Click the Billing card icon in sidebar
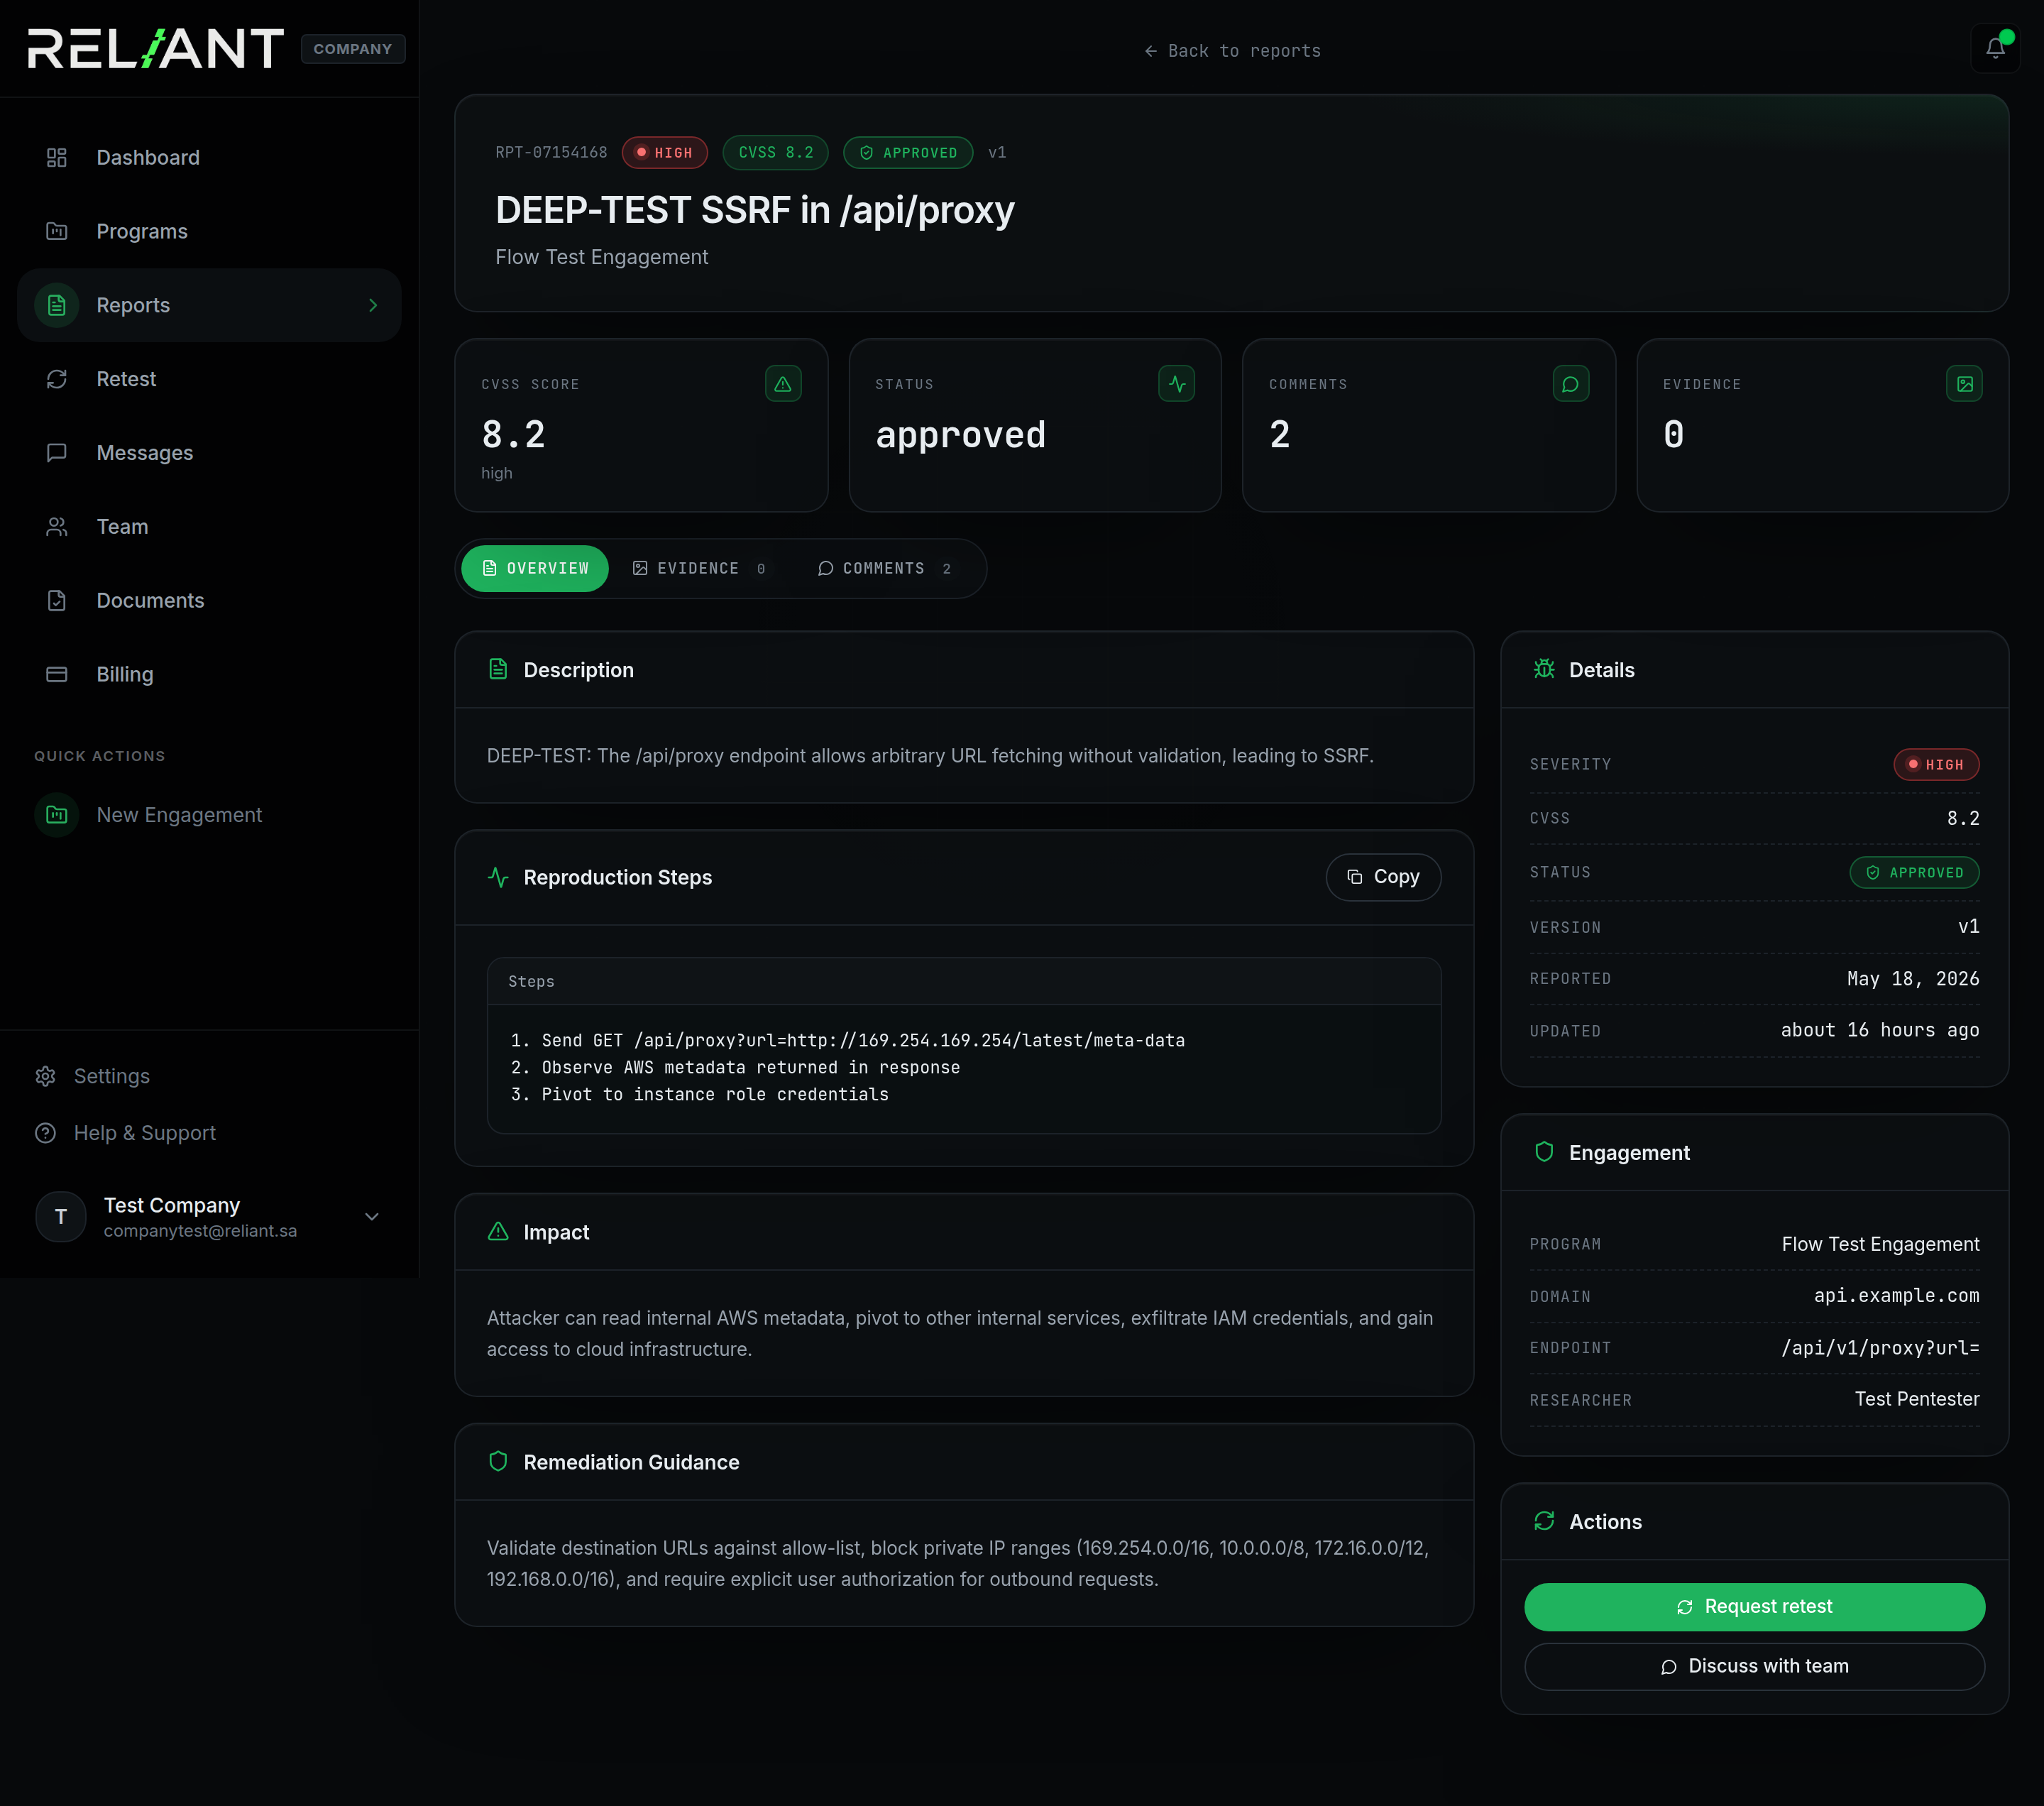2044x1806 pixels. [57, 674]
